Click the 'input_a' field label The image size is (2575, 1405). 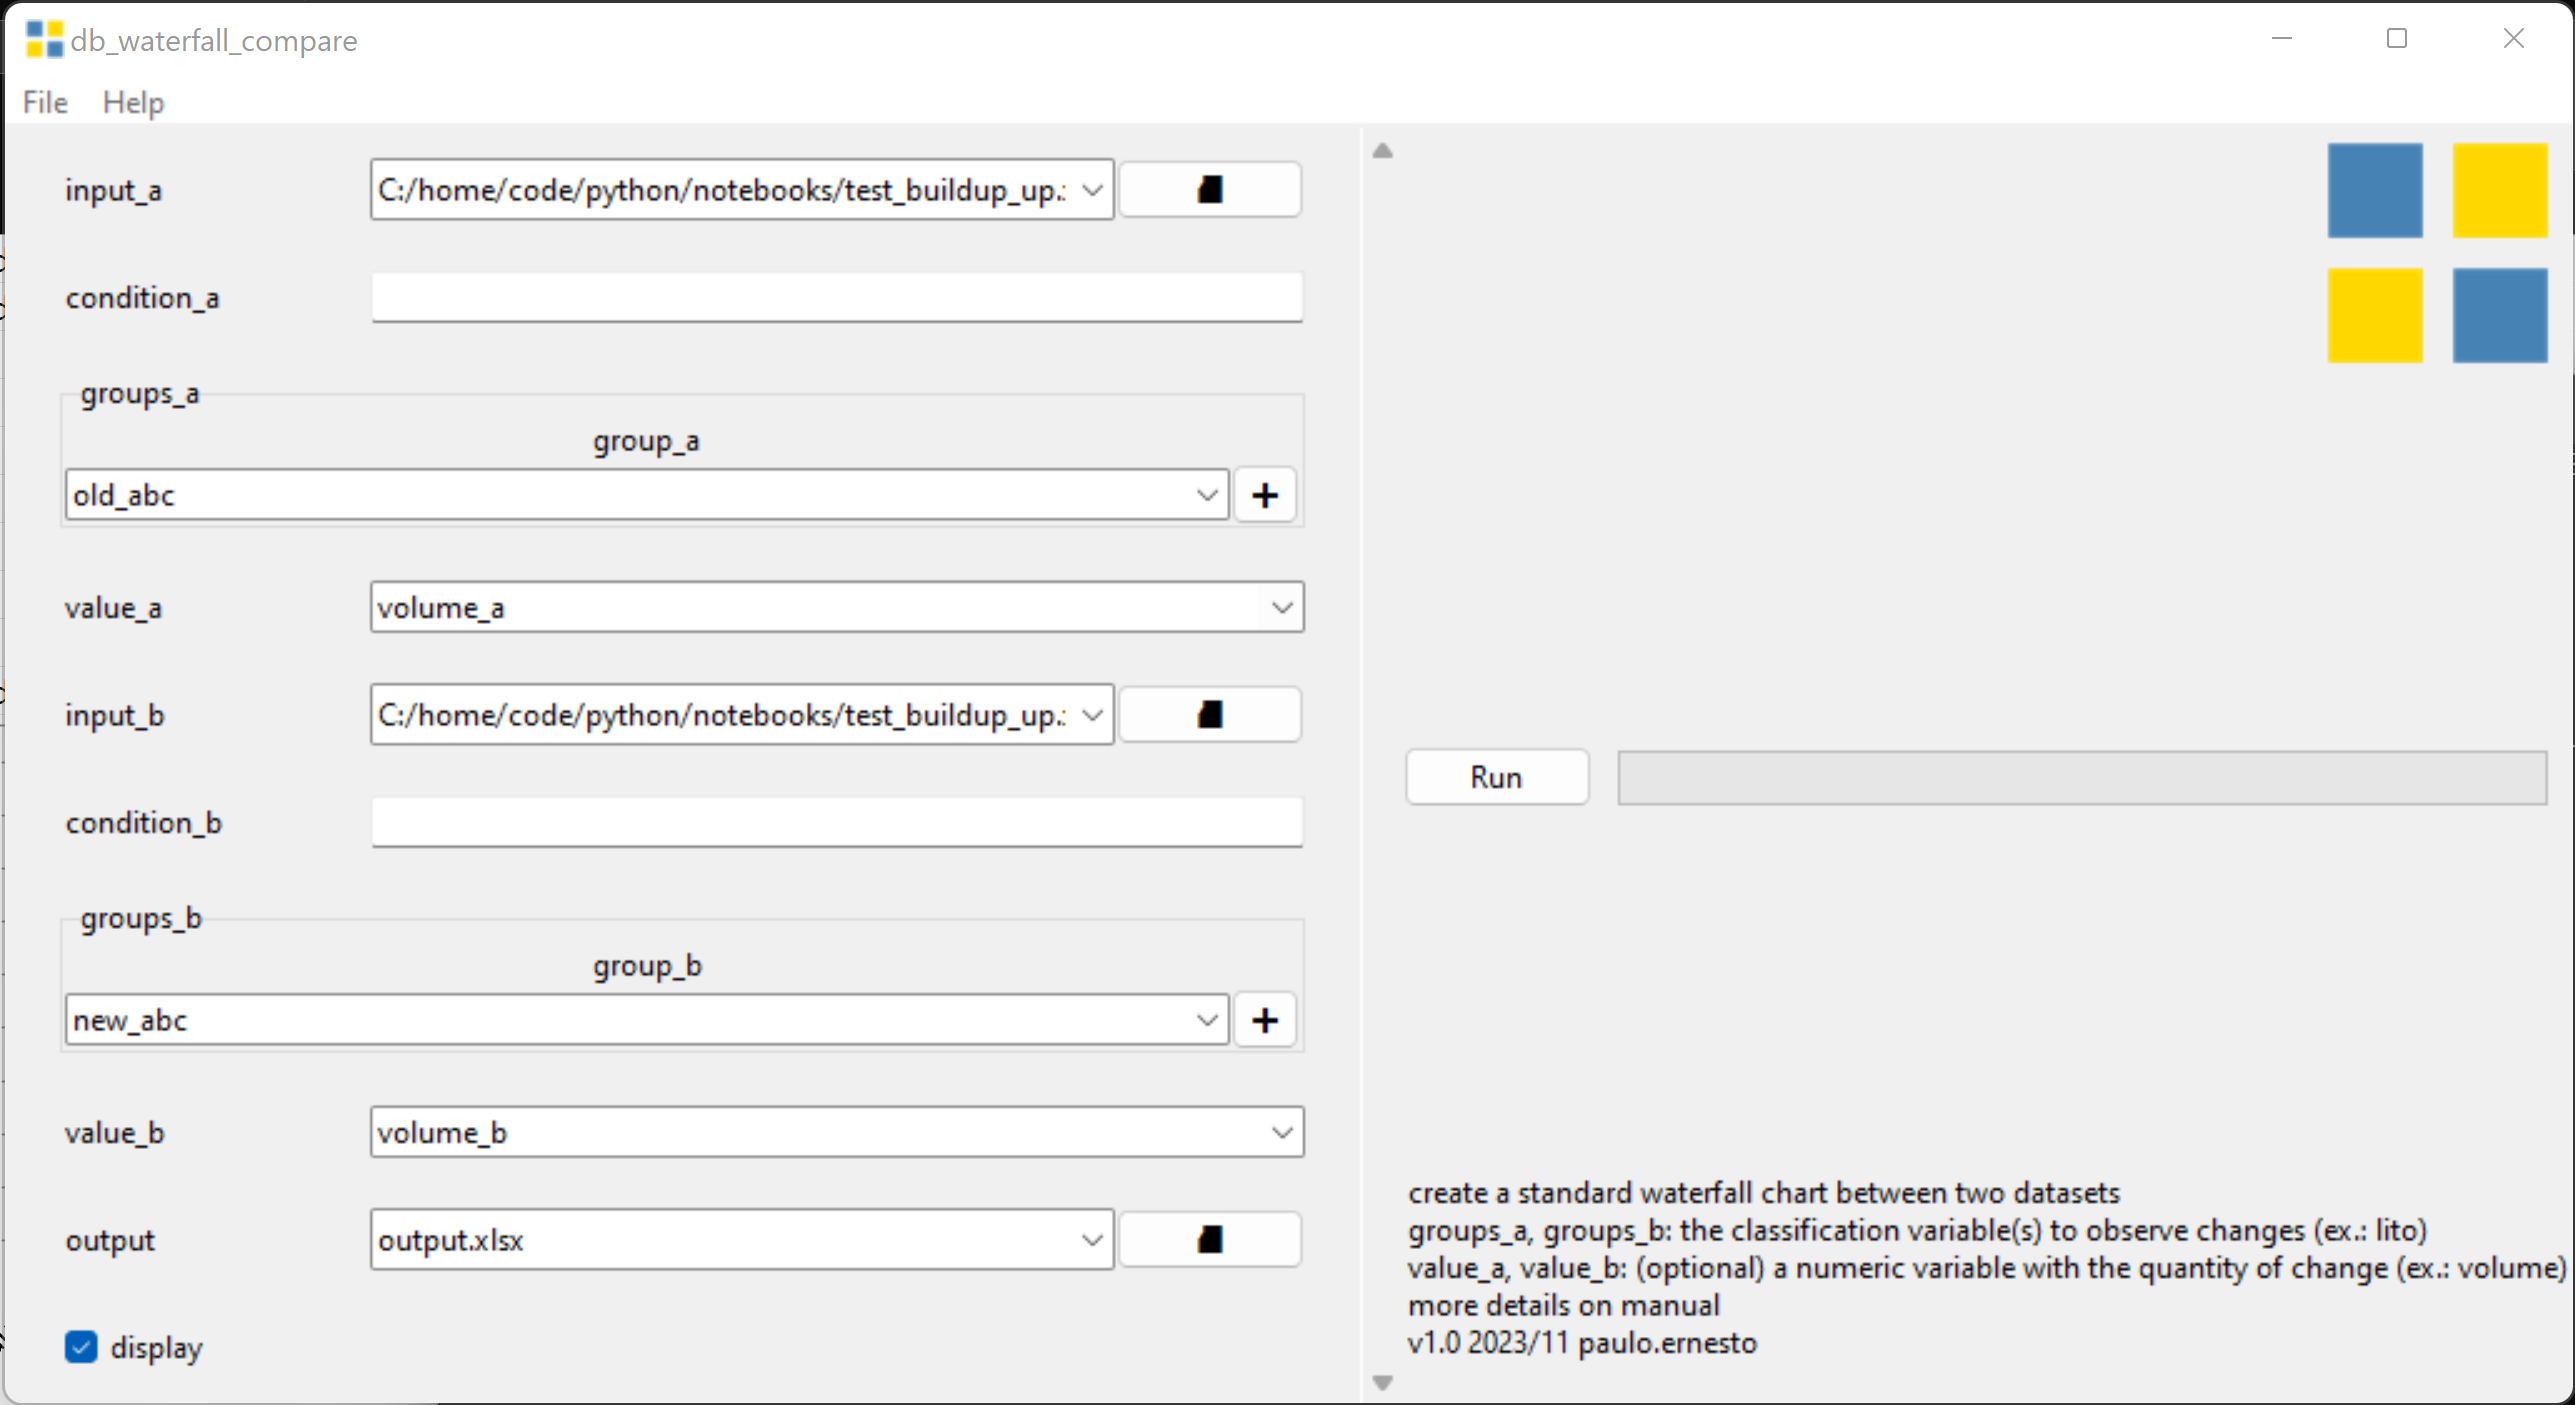coord(113,190)
